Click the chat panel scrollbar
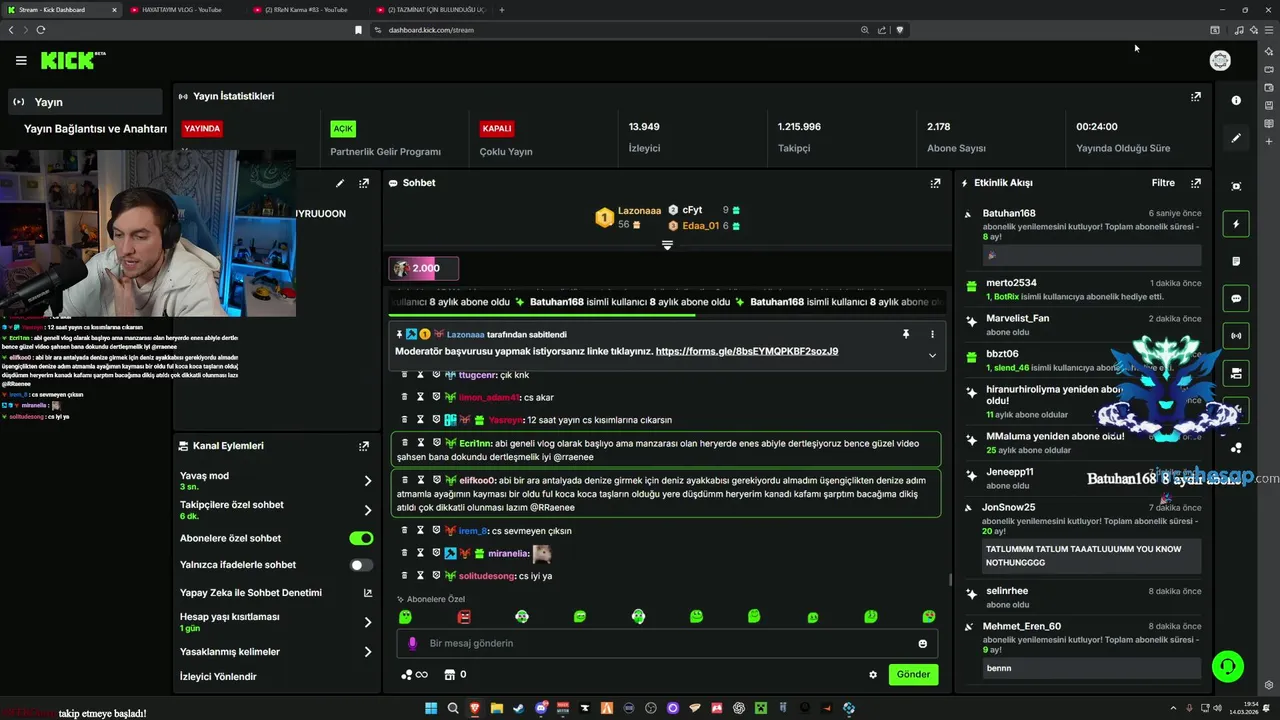1280x720 pixels. (950, 580)
